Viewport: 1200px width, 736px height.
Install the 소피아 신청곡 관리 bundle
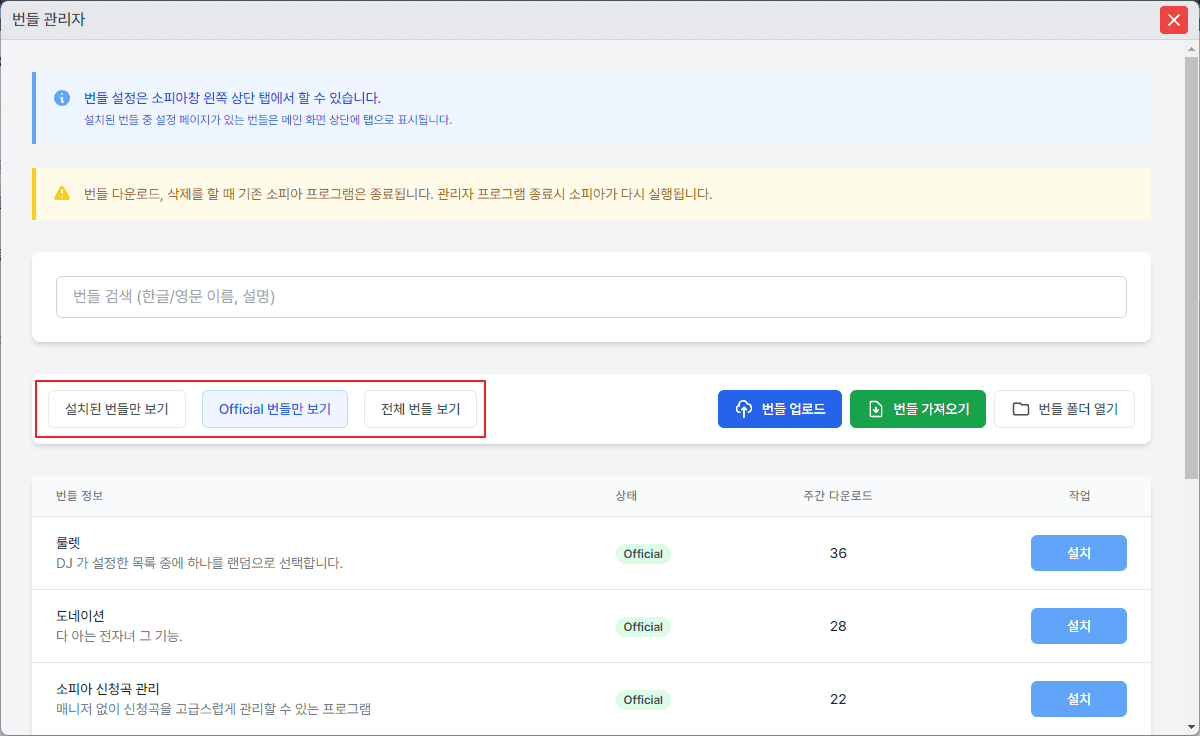click(x=1079, y=698)
